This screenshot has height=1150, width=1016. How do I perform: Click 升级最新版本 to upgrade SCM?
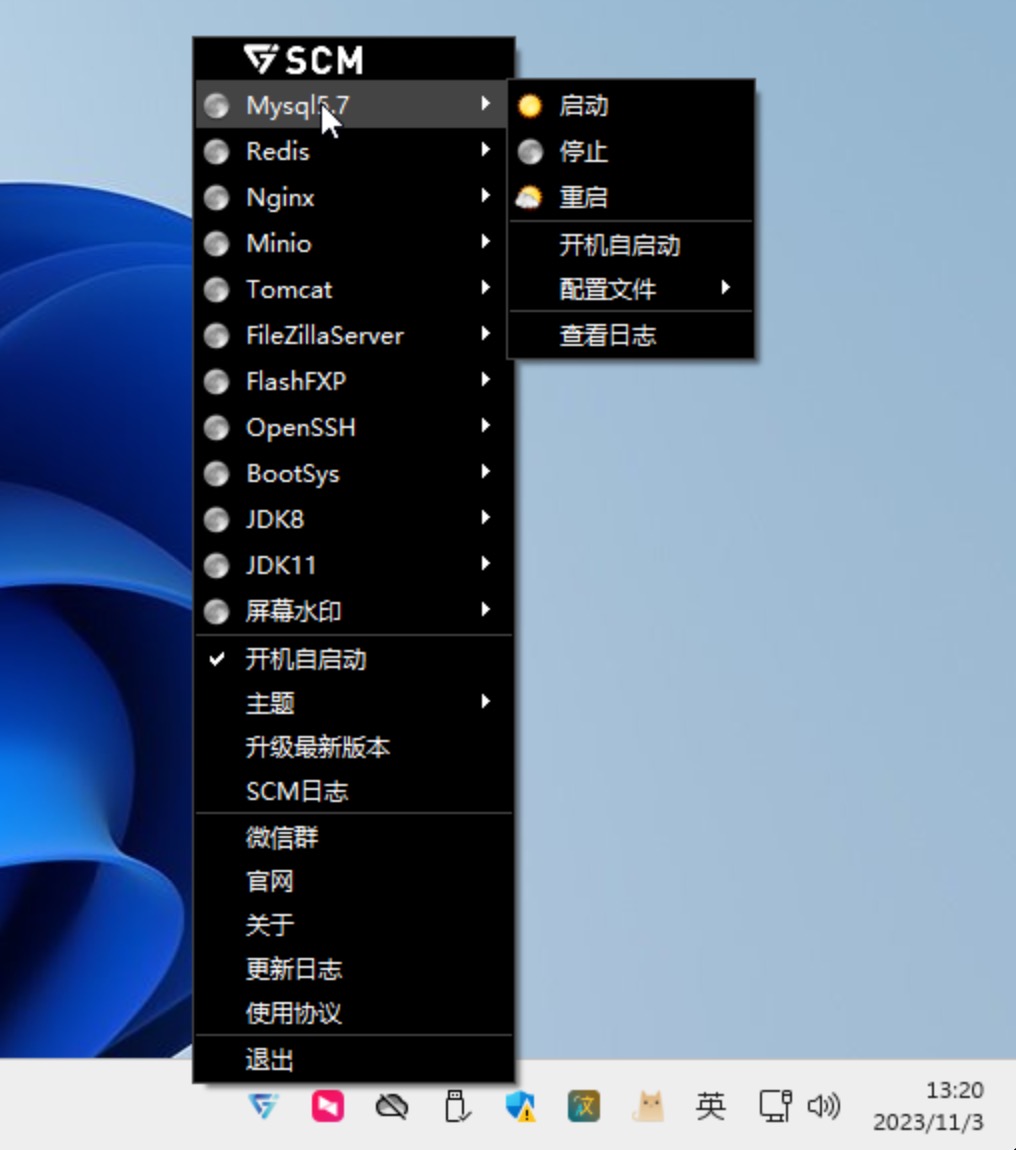pyautogui.click(x=354, y=747)
